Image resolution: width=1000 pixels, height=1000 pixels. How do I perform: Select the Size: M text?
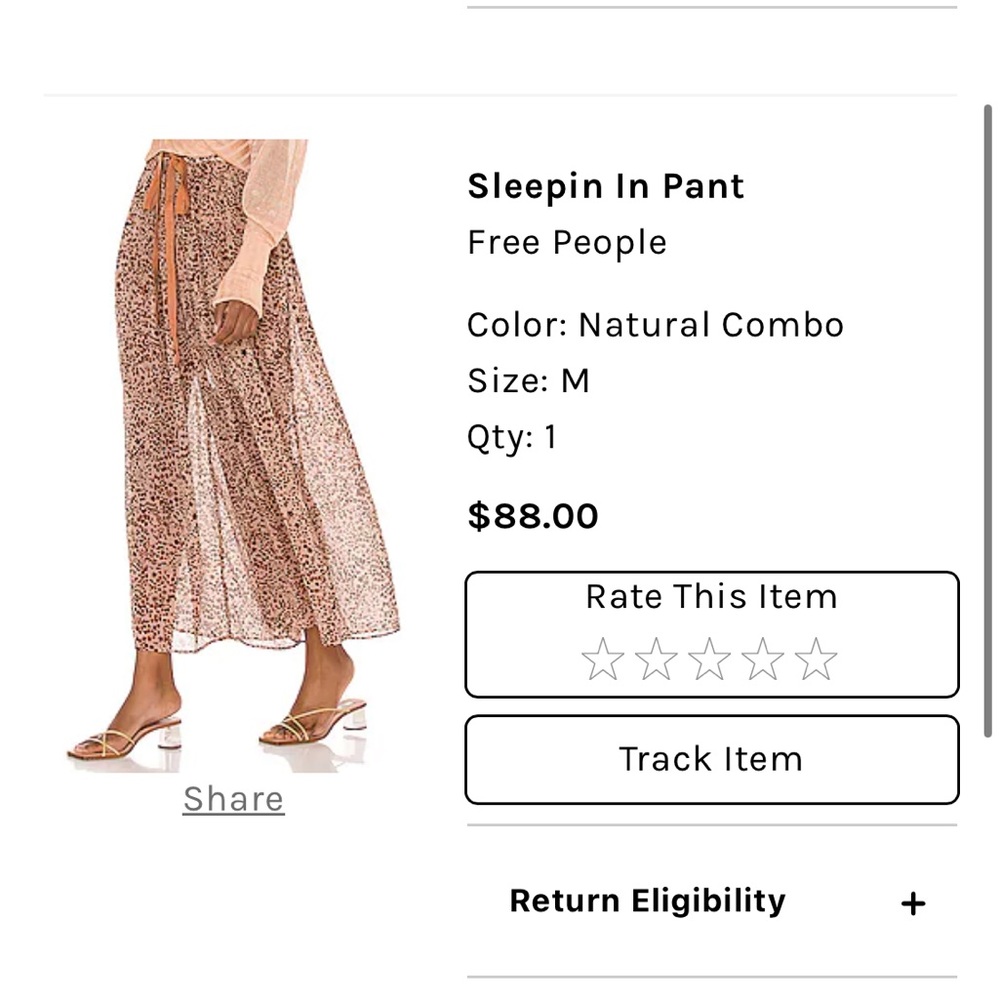point(529,380)
